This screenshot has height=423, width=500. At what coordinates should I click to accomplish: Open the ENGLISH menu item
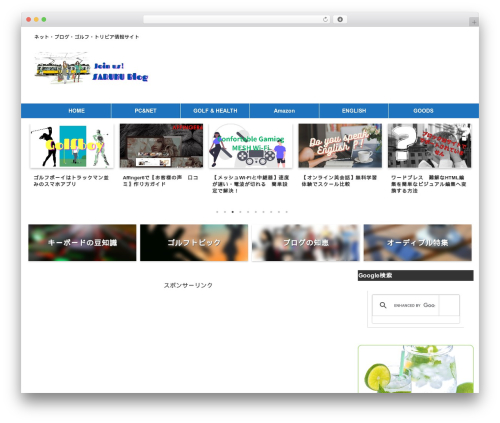(x=354, y=111)
